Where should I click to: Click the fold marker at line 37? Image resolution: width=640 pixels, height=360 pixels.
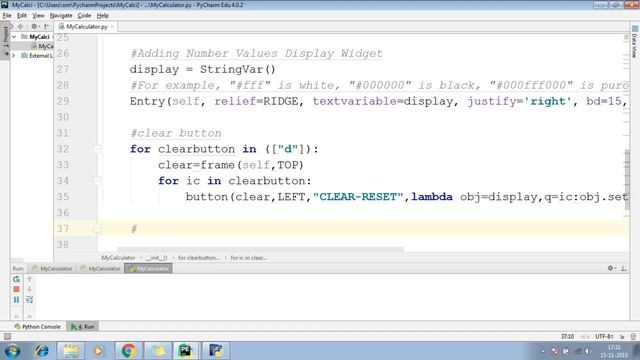(97, 229)
